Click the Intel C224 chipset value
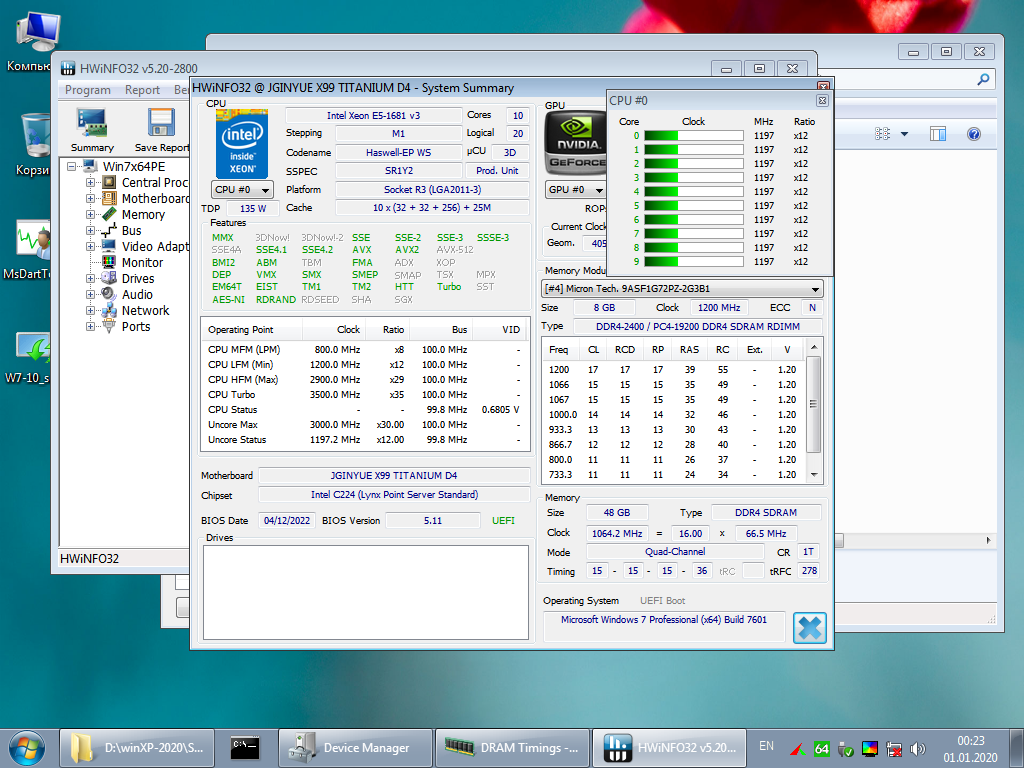This screenshot has width=1024, height=768. 394,495
